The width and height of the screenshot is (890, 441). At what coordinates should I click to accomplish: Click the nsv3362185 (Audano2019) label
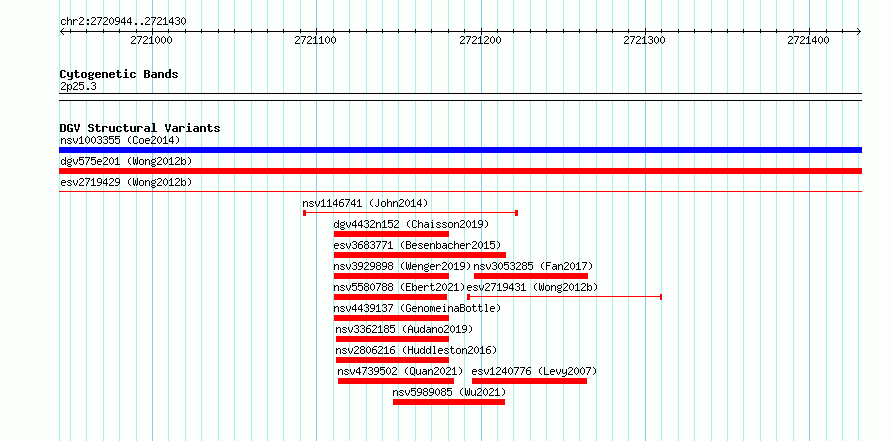point(404,329)
